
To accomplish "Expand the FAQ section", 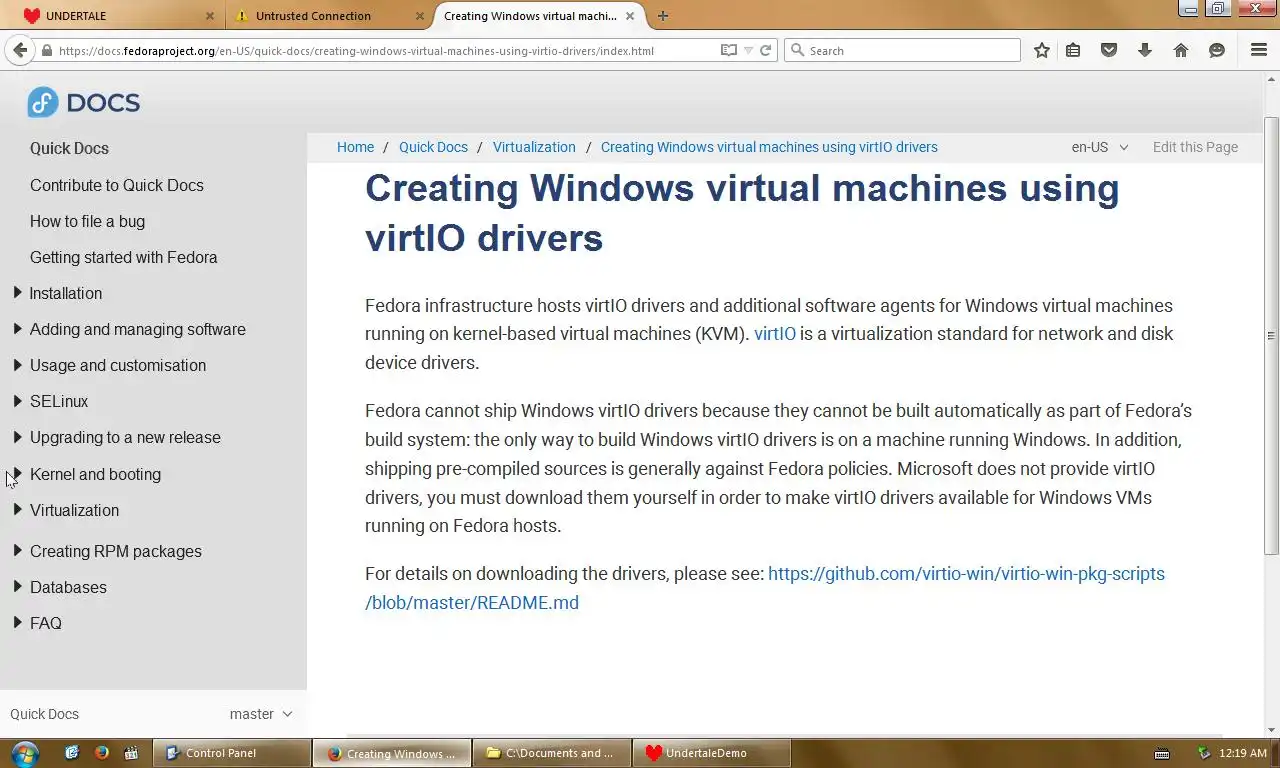I will click(x=17, y=623).
